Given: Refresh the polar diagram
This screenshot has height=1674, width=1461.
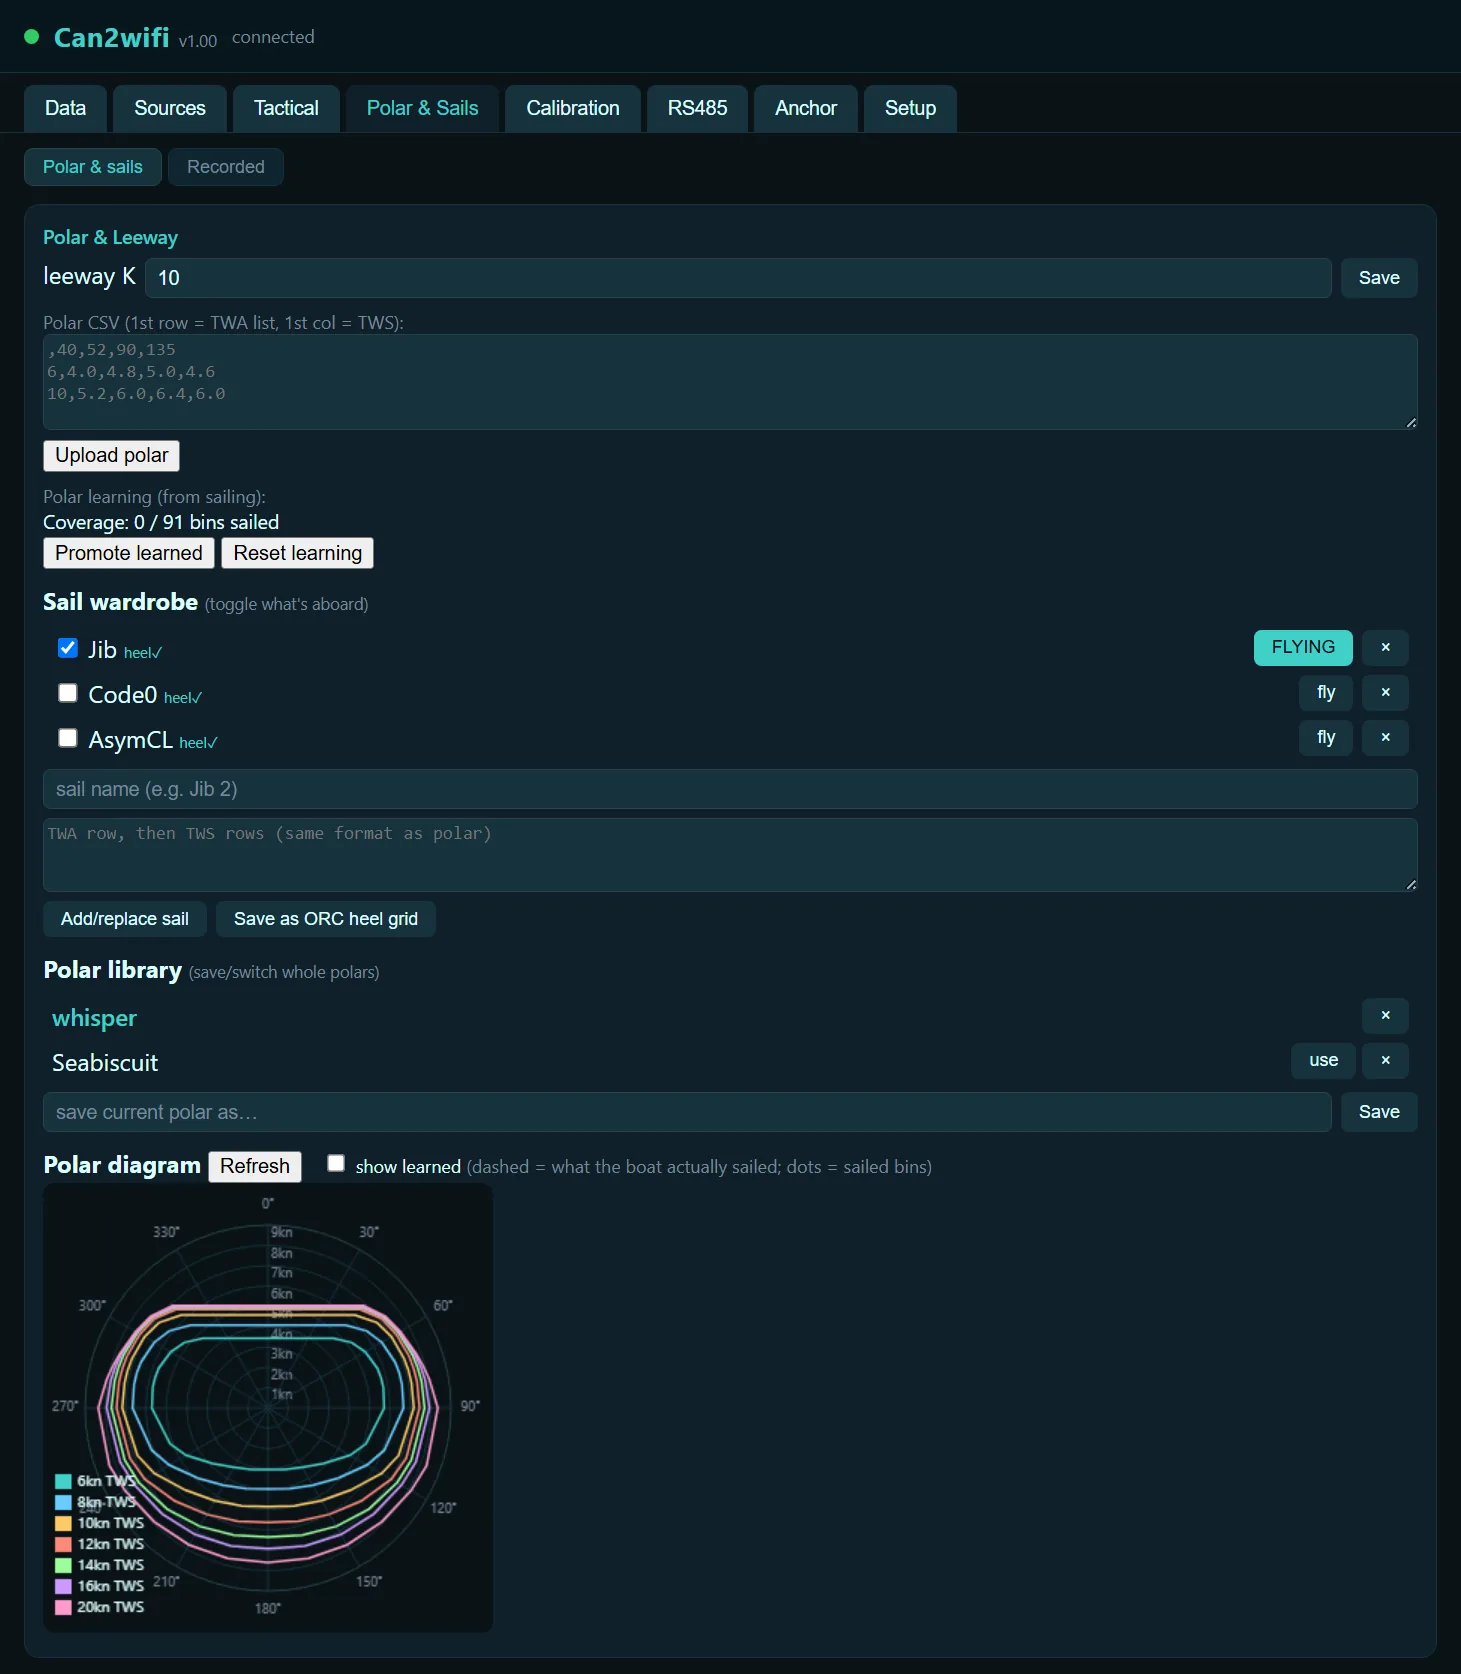Looking at the screenshot, I should (x=255, y=1166).
